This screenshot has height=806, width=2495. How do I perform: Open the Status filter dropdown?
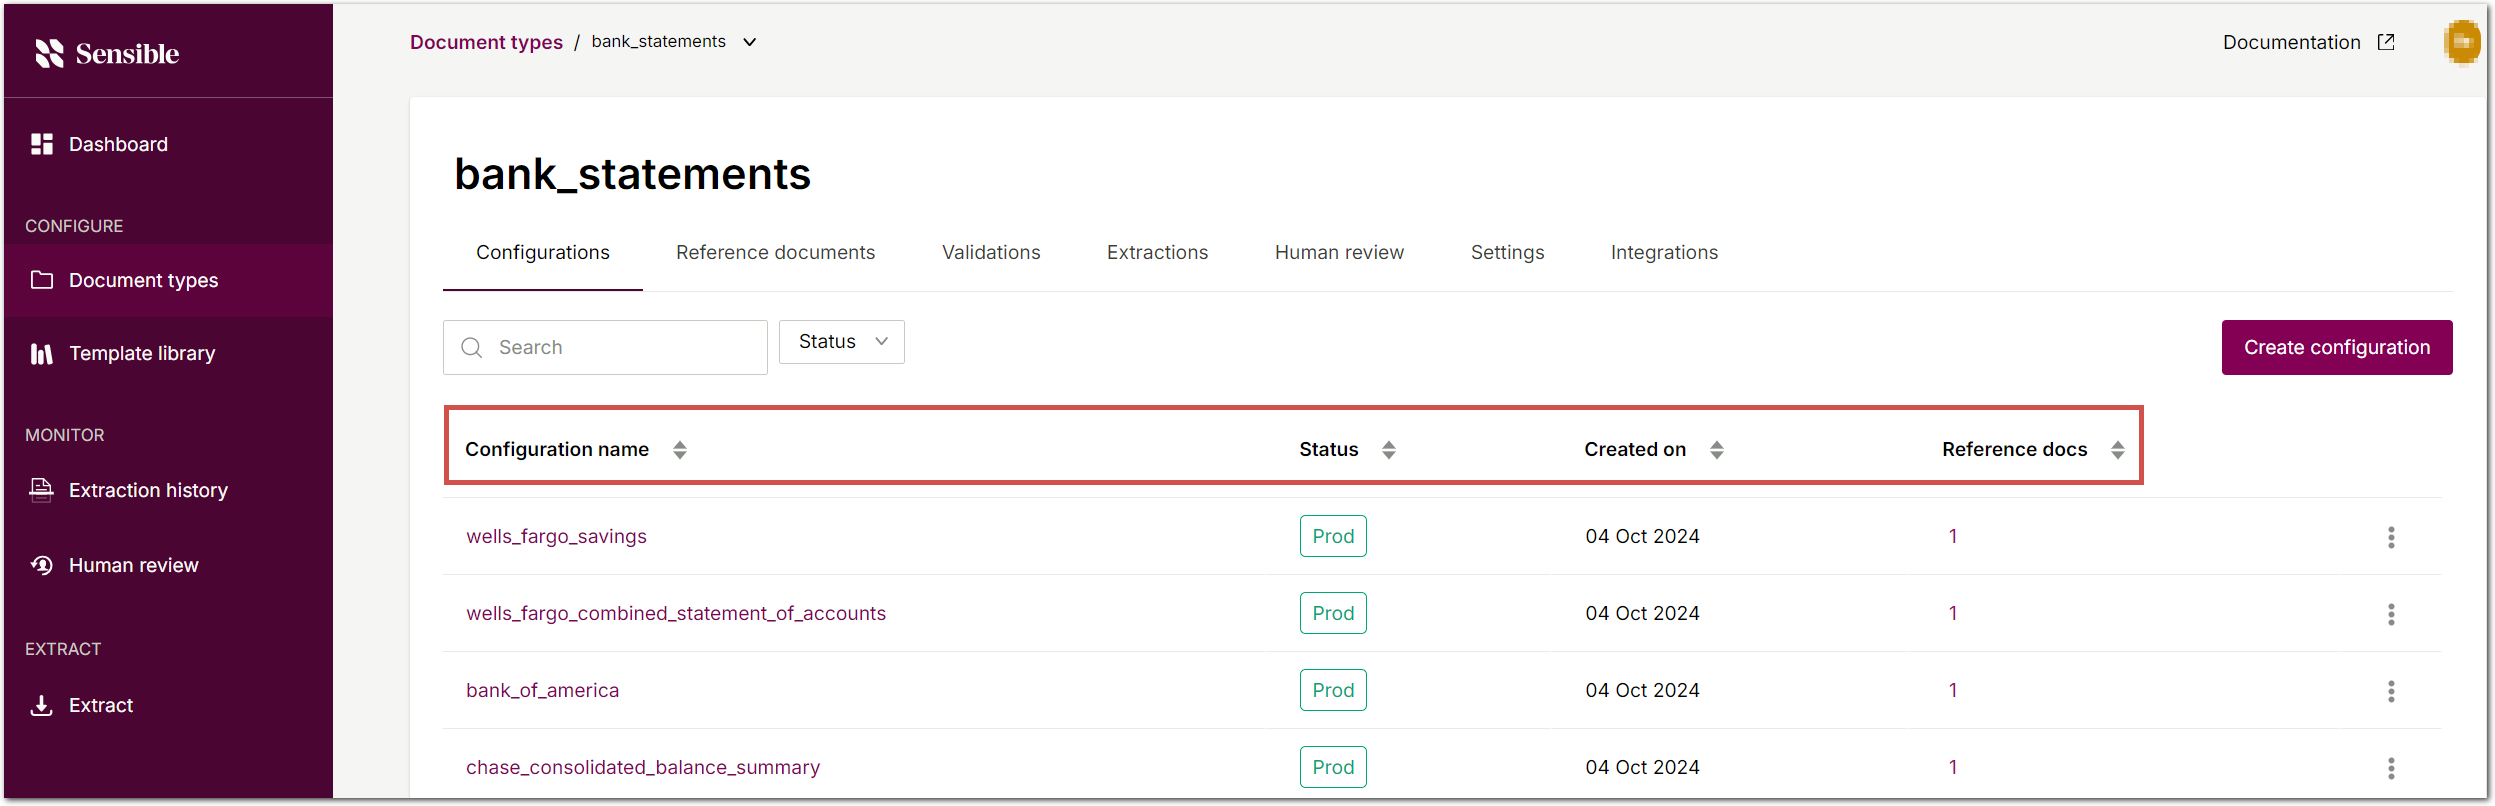coord(842,342)
